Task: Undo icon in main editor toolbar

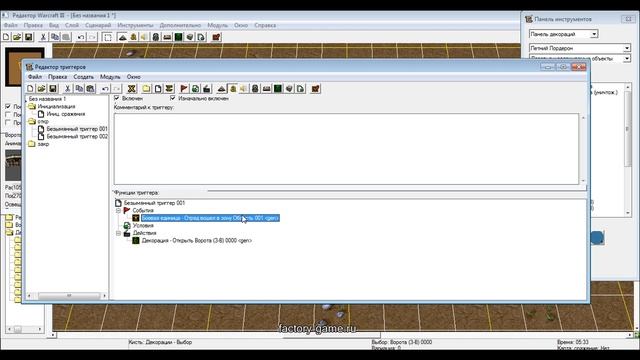Action: (81, 37)
